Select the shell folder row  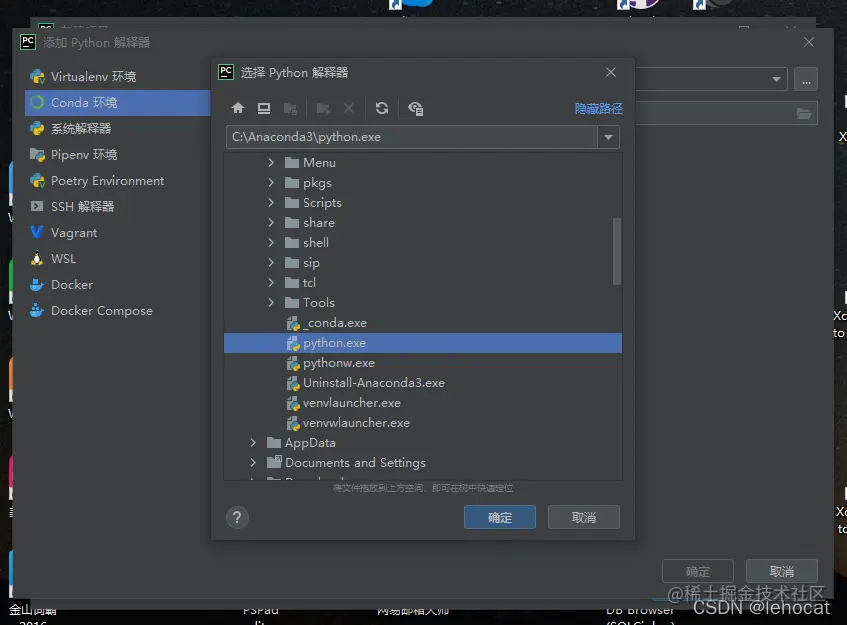422,243
